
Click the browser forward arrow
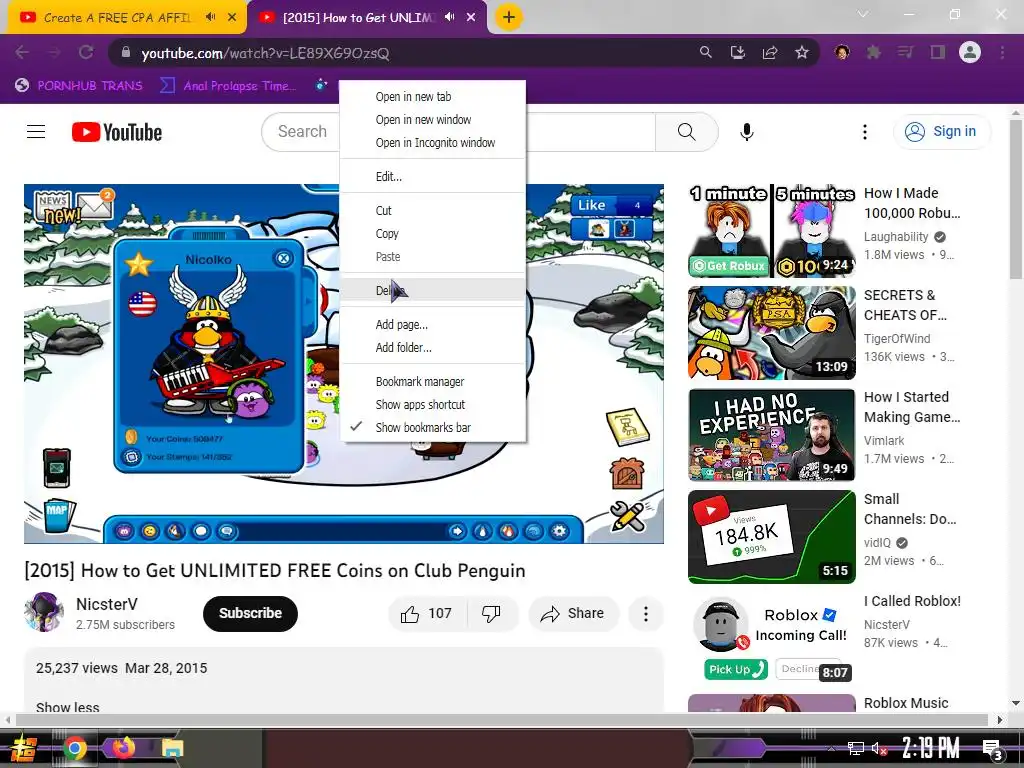(54, 52)
